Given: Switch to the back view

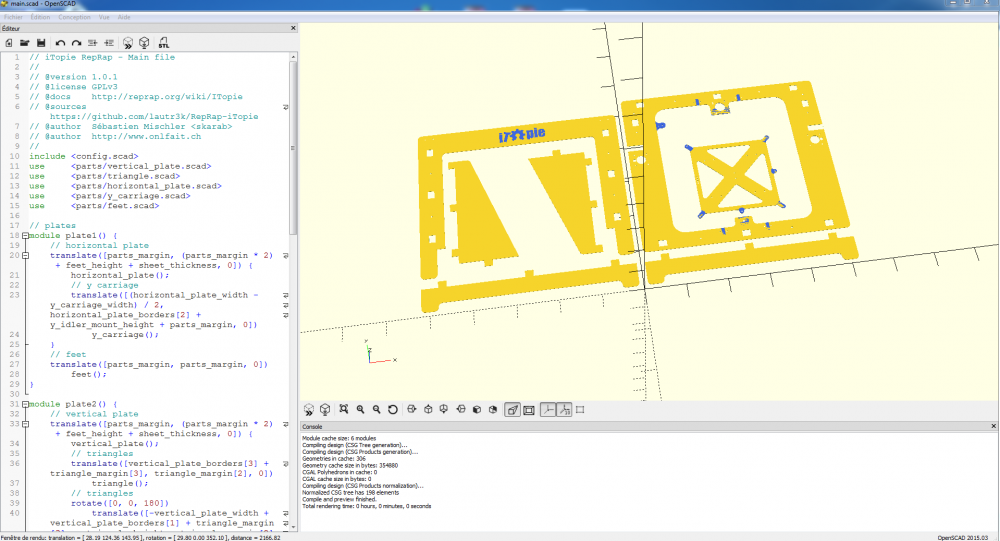Looking at the screenshot, I should pos(493,410).
